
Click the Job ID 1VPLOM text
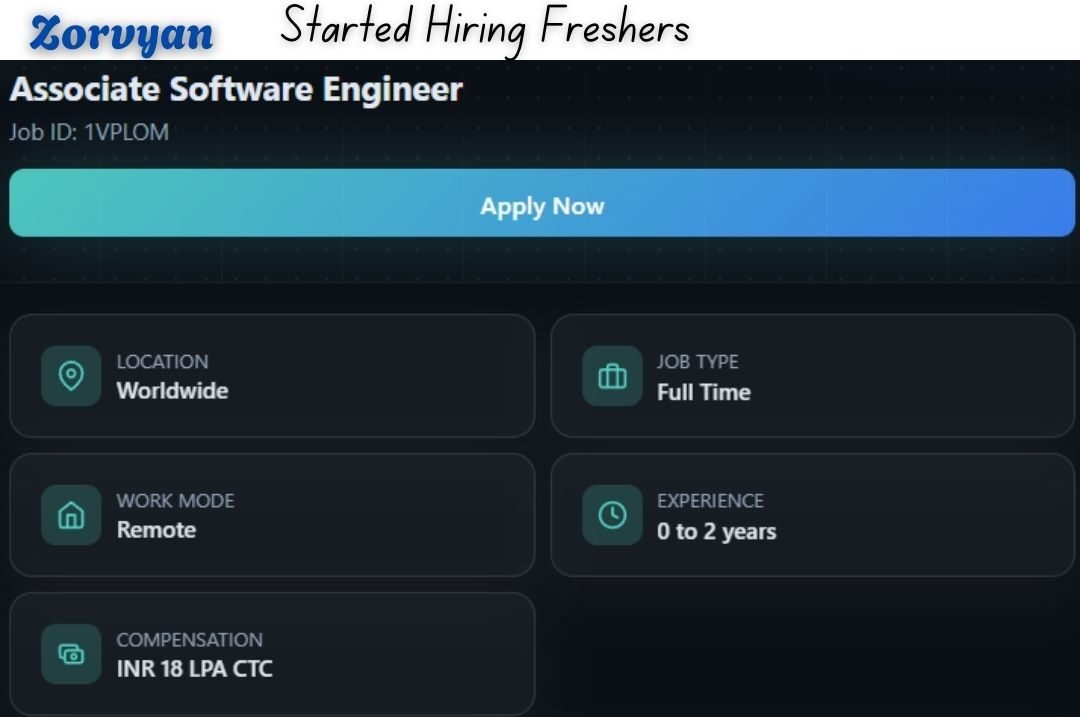pyautogui.click(x=89, y=132)
